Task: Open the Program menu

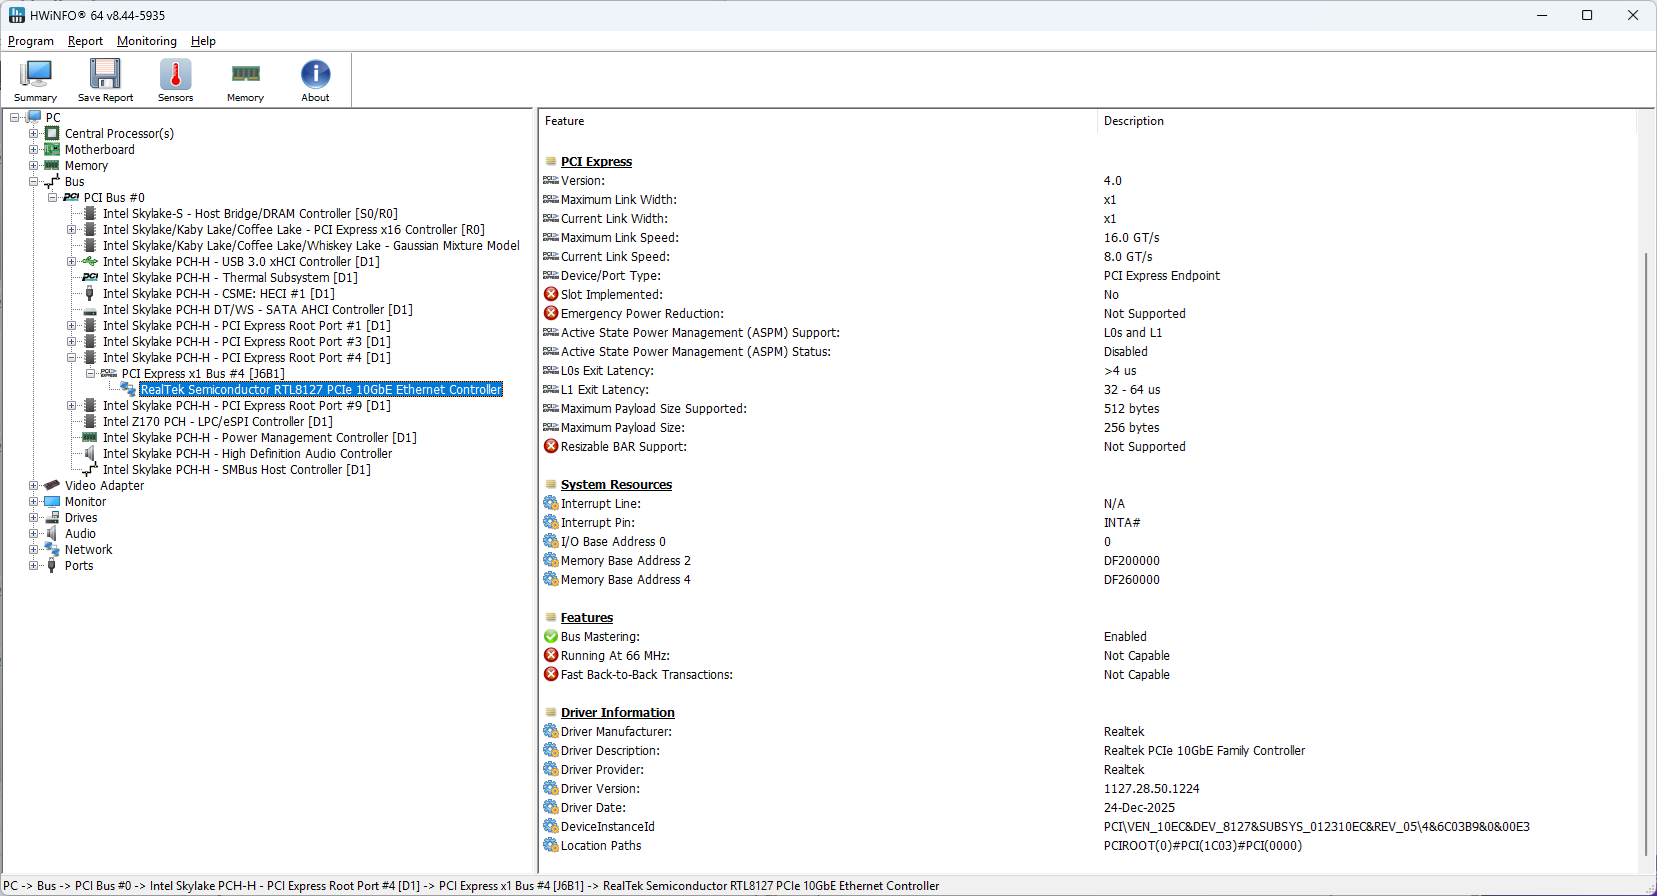Action: [x=31, y=41]
